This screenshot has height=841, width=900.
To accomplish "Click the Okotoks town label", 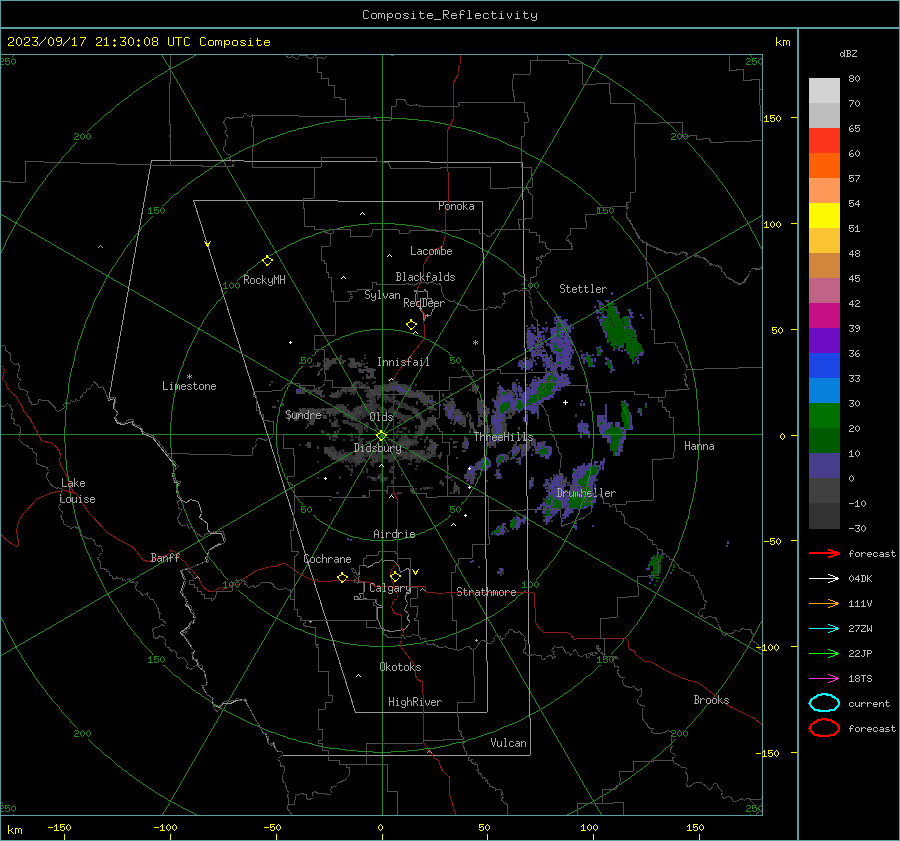I will click(x=400, y=667).
